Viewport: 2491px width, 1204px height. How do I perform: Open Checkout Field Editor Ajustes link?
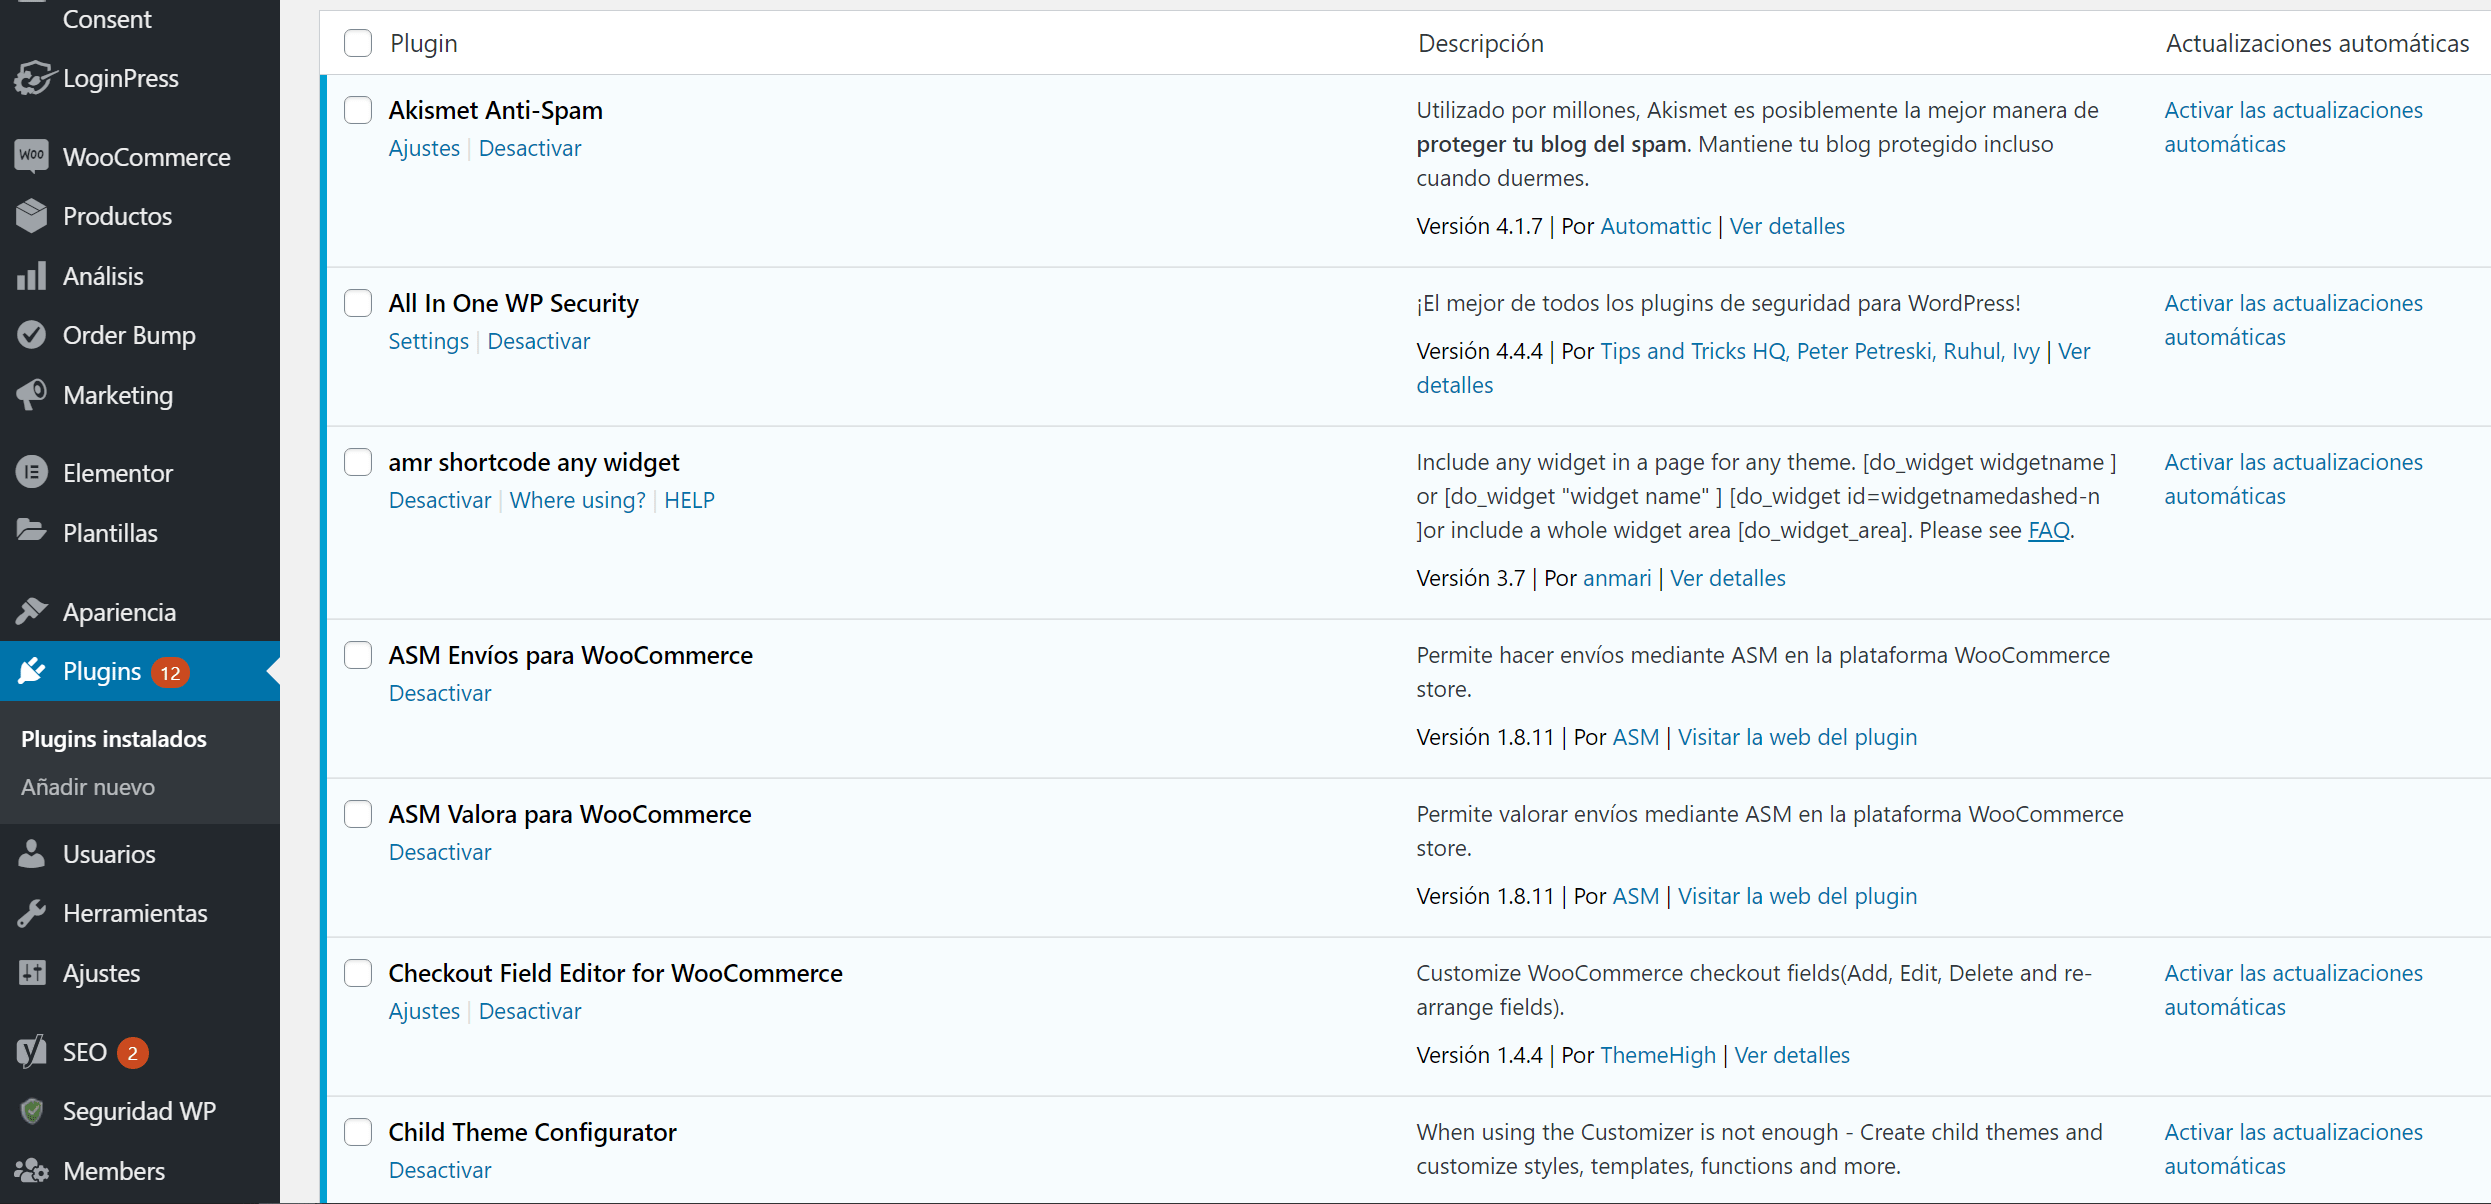click(424, 1011)
